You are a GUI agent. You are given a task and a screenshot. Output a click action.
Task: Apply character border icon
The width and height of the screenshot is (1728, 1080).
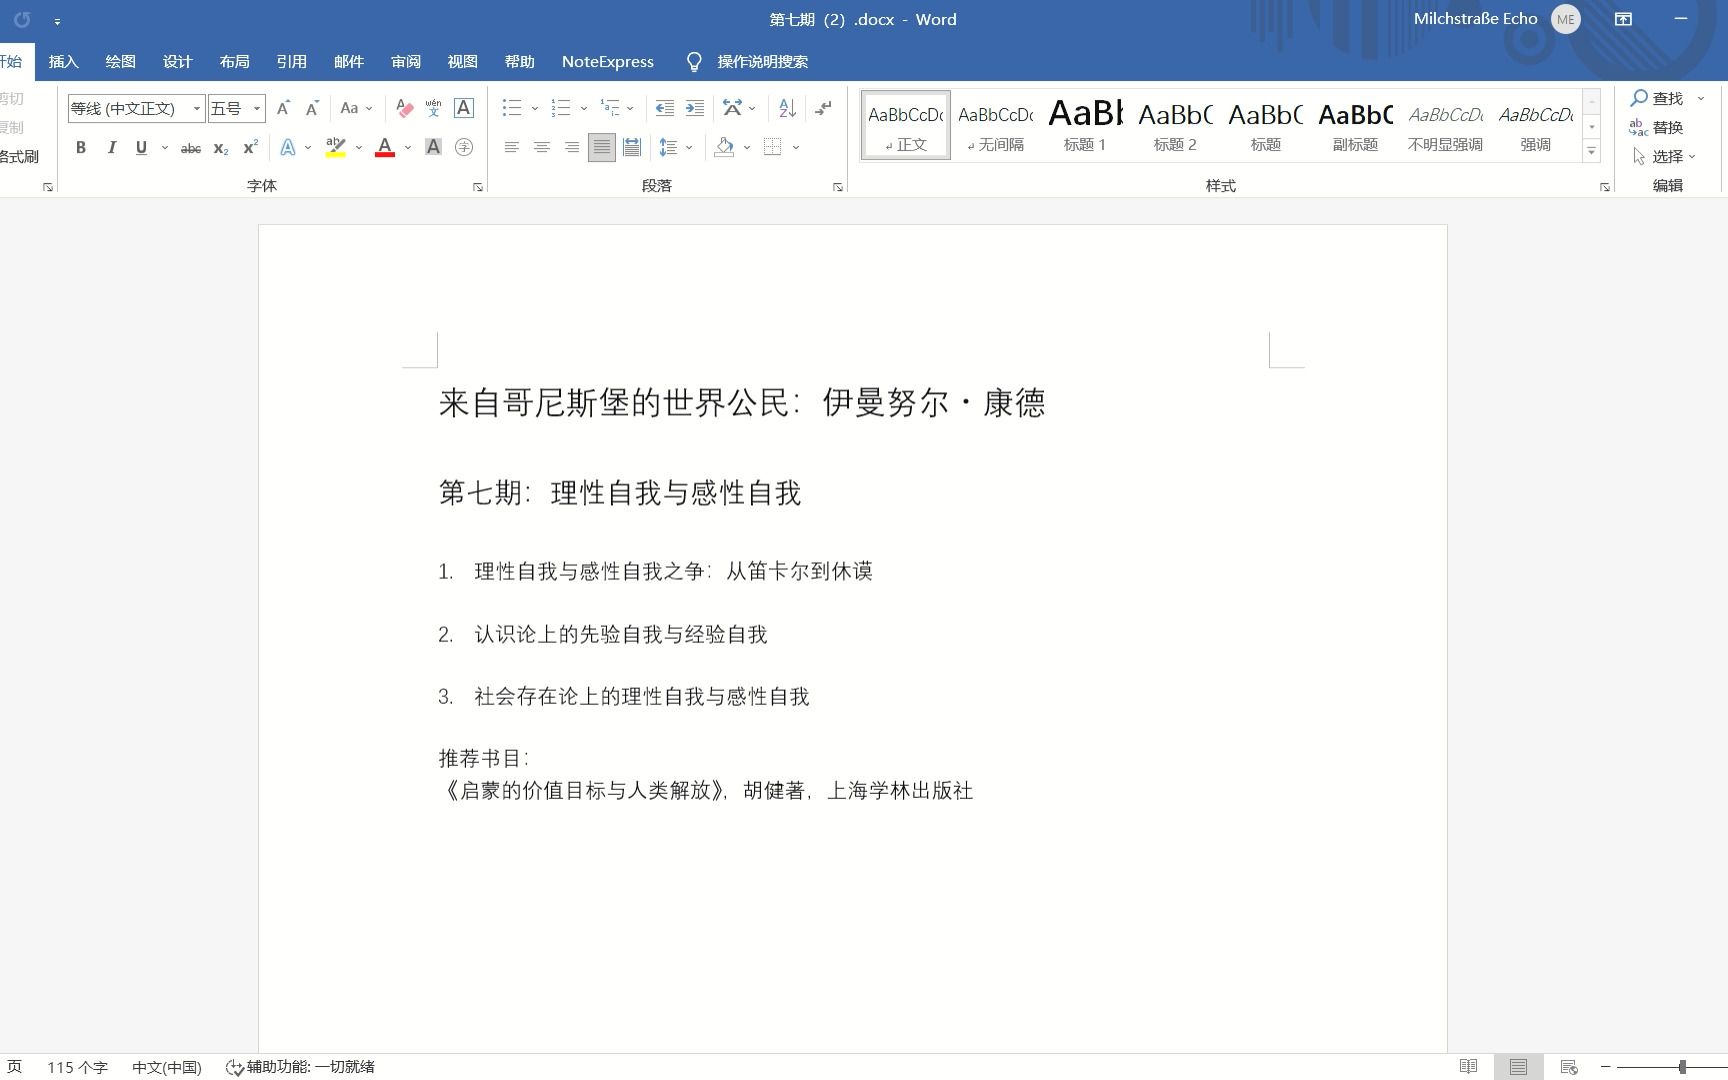(x=463, y=108)
